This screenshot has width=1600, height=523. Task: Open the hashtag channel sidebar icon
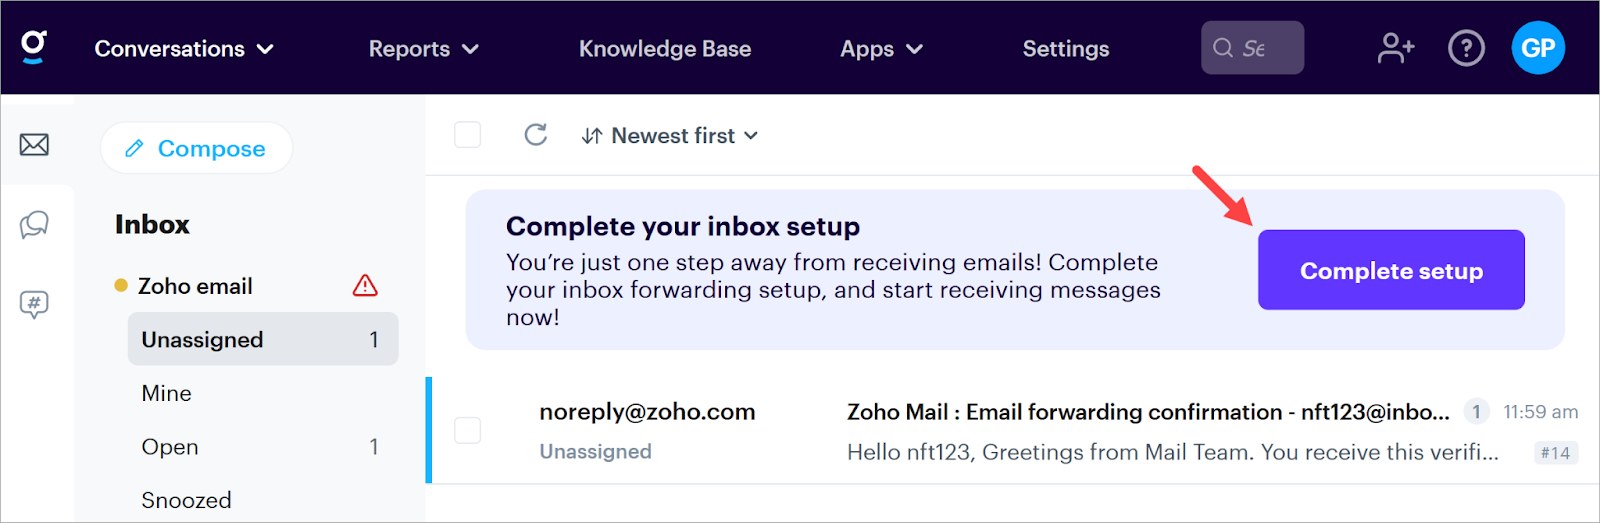tap(34, 304)
